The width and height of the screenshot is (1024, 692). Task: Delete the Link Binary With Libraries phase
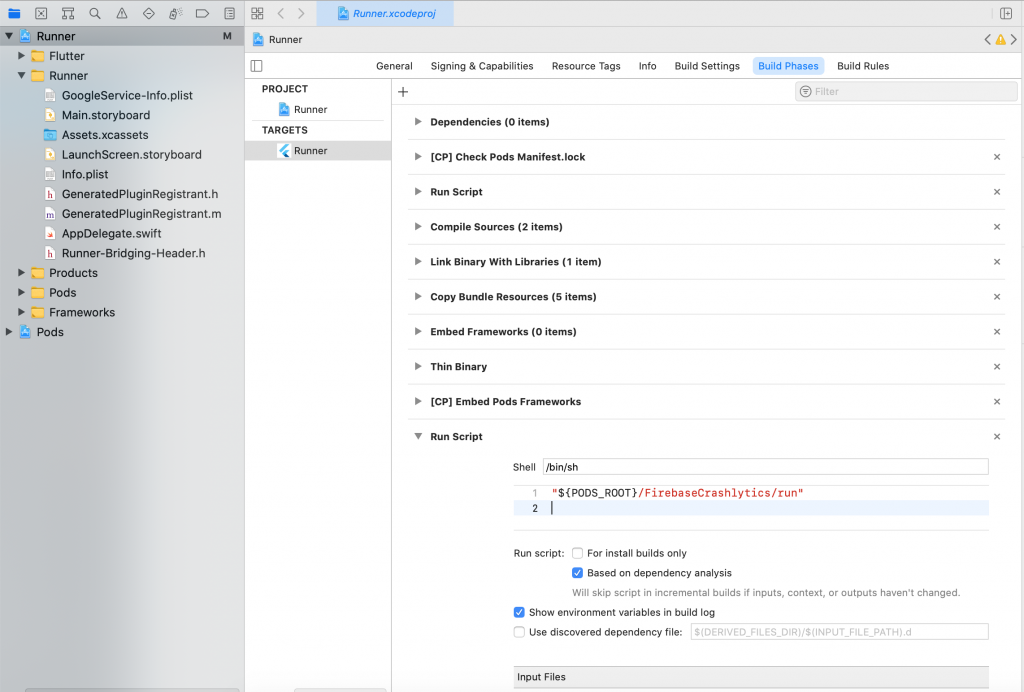click(997, 262)
